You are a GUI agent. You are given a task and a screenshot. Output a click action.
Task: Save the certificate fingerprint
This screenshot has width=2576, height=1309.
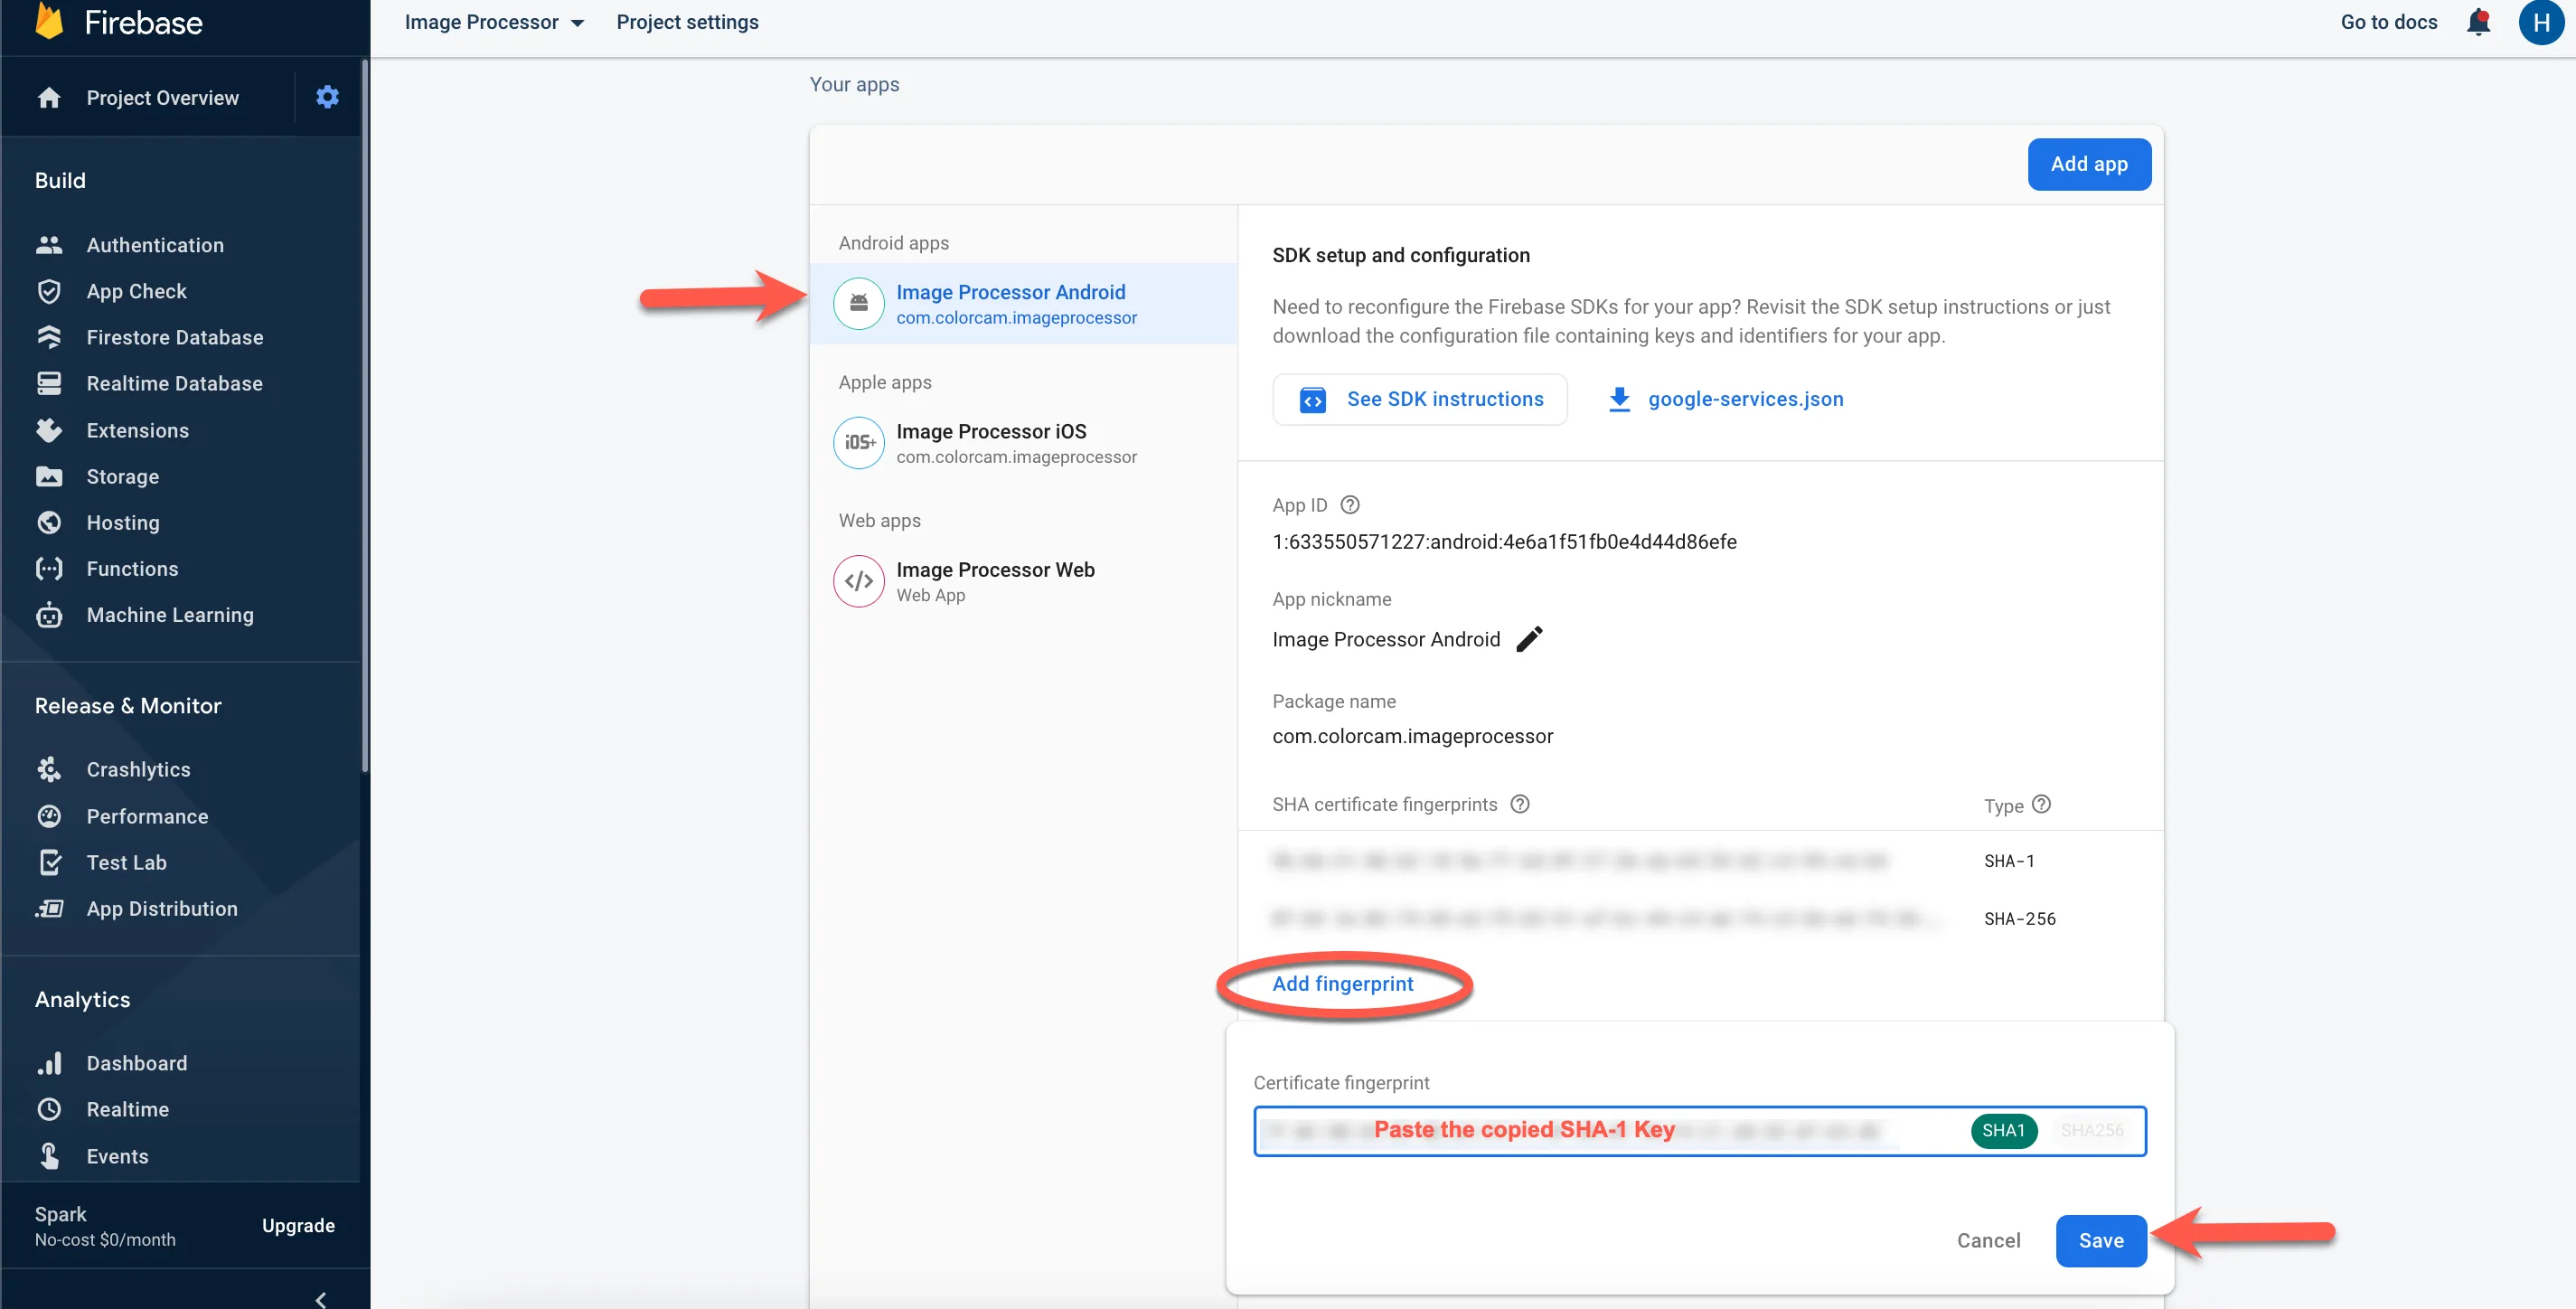pyautogui.click(x=2101, y=1240)
